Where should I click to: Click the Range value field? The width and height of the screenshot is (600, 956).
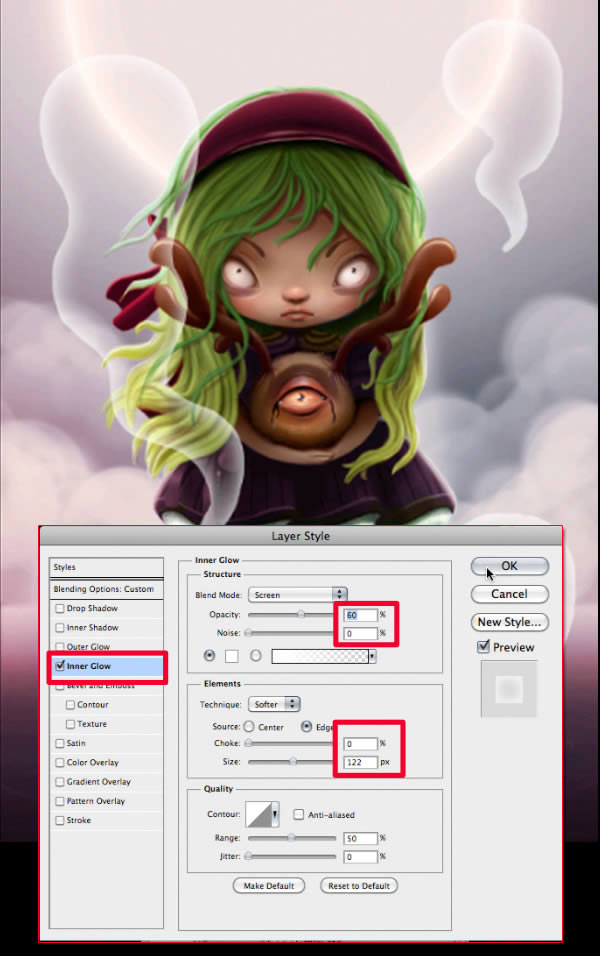[x=360, y=838]
